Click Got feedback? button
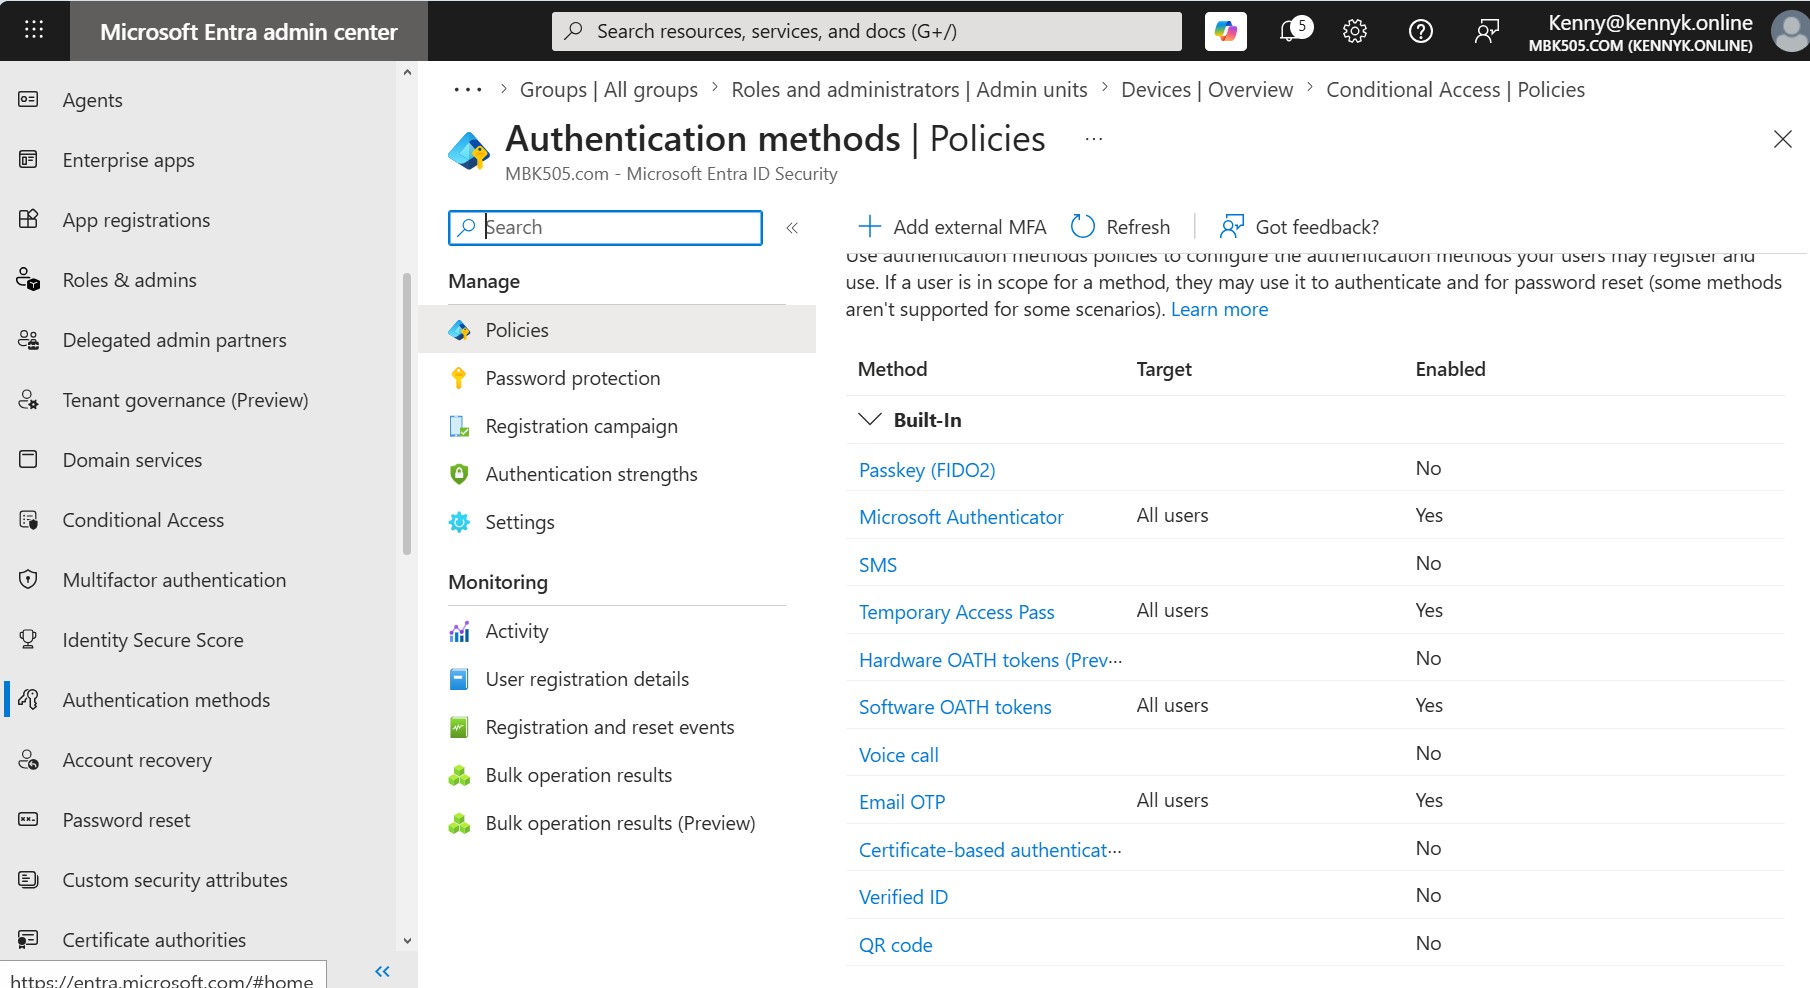 (x=1299, y=227)
